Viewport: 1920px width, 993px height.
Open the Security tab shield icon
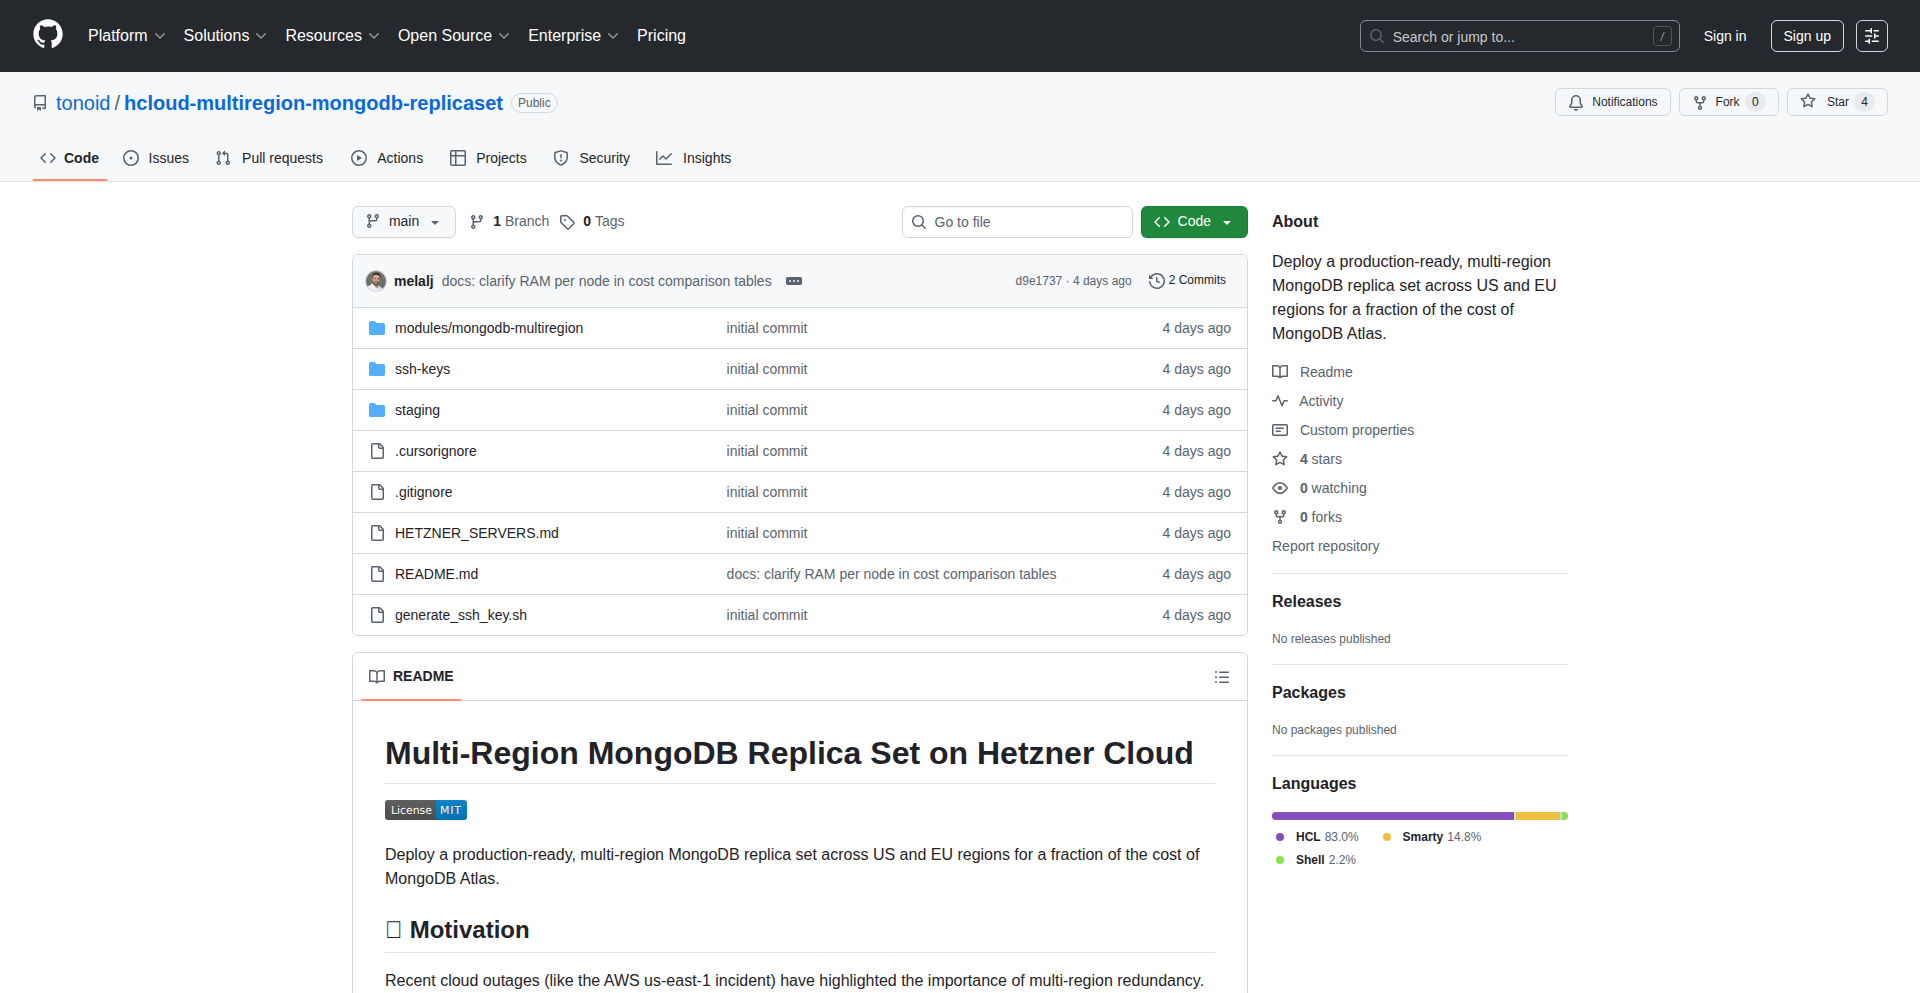click(x=561, y=158)
